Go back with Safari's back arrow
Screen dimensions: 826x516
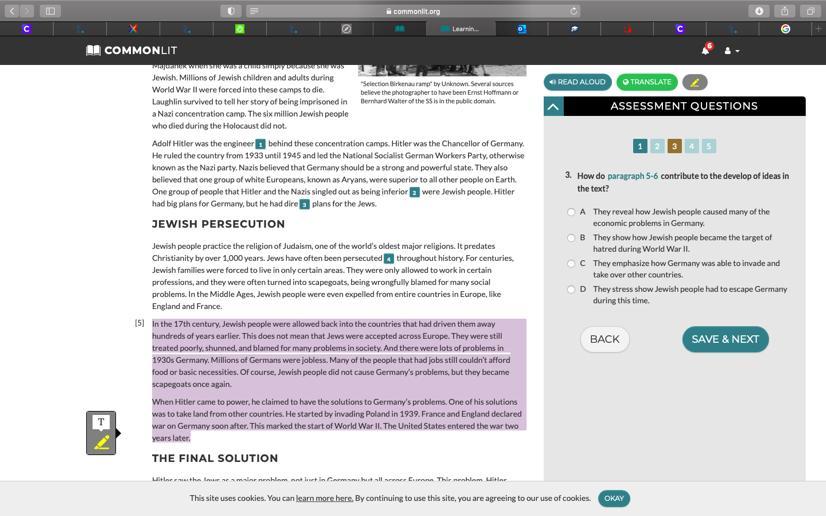click(12, 11)
